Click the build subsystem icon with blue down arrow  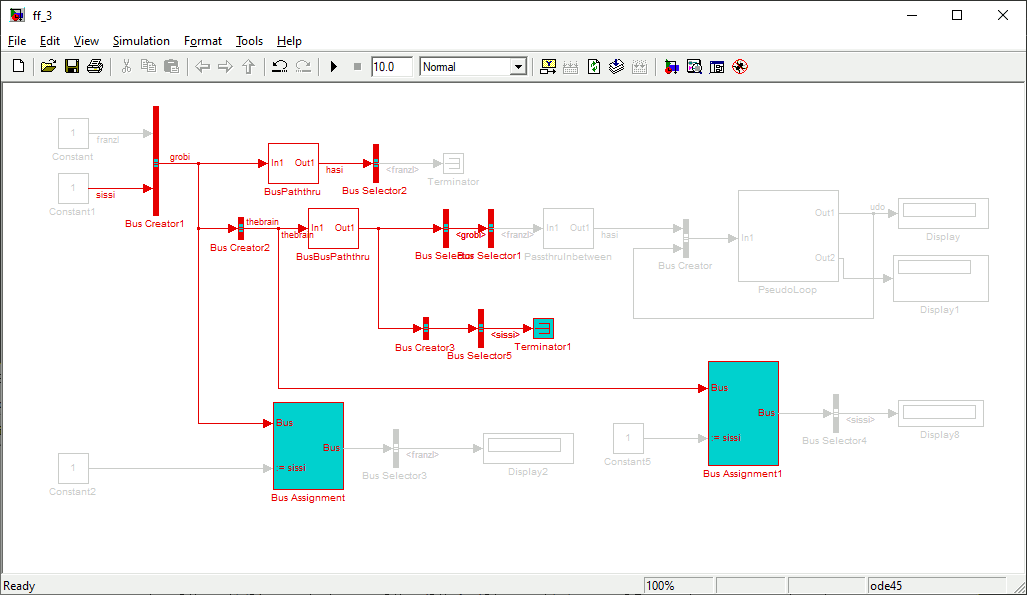616,66
